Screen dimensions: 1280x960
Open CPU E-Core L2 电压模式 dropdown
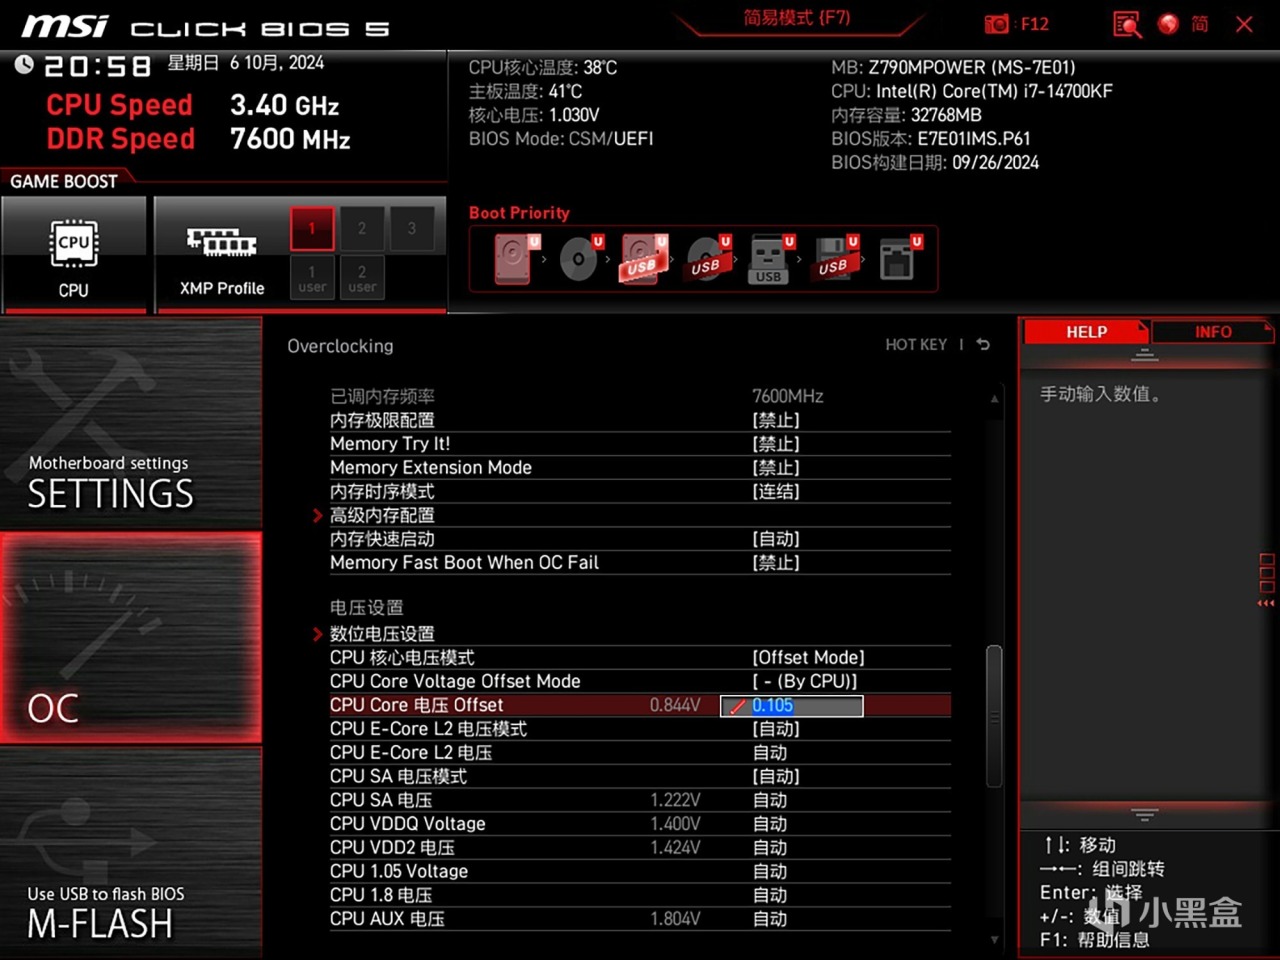[x=776, y=729]
